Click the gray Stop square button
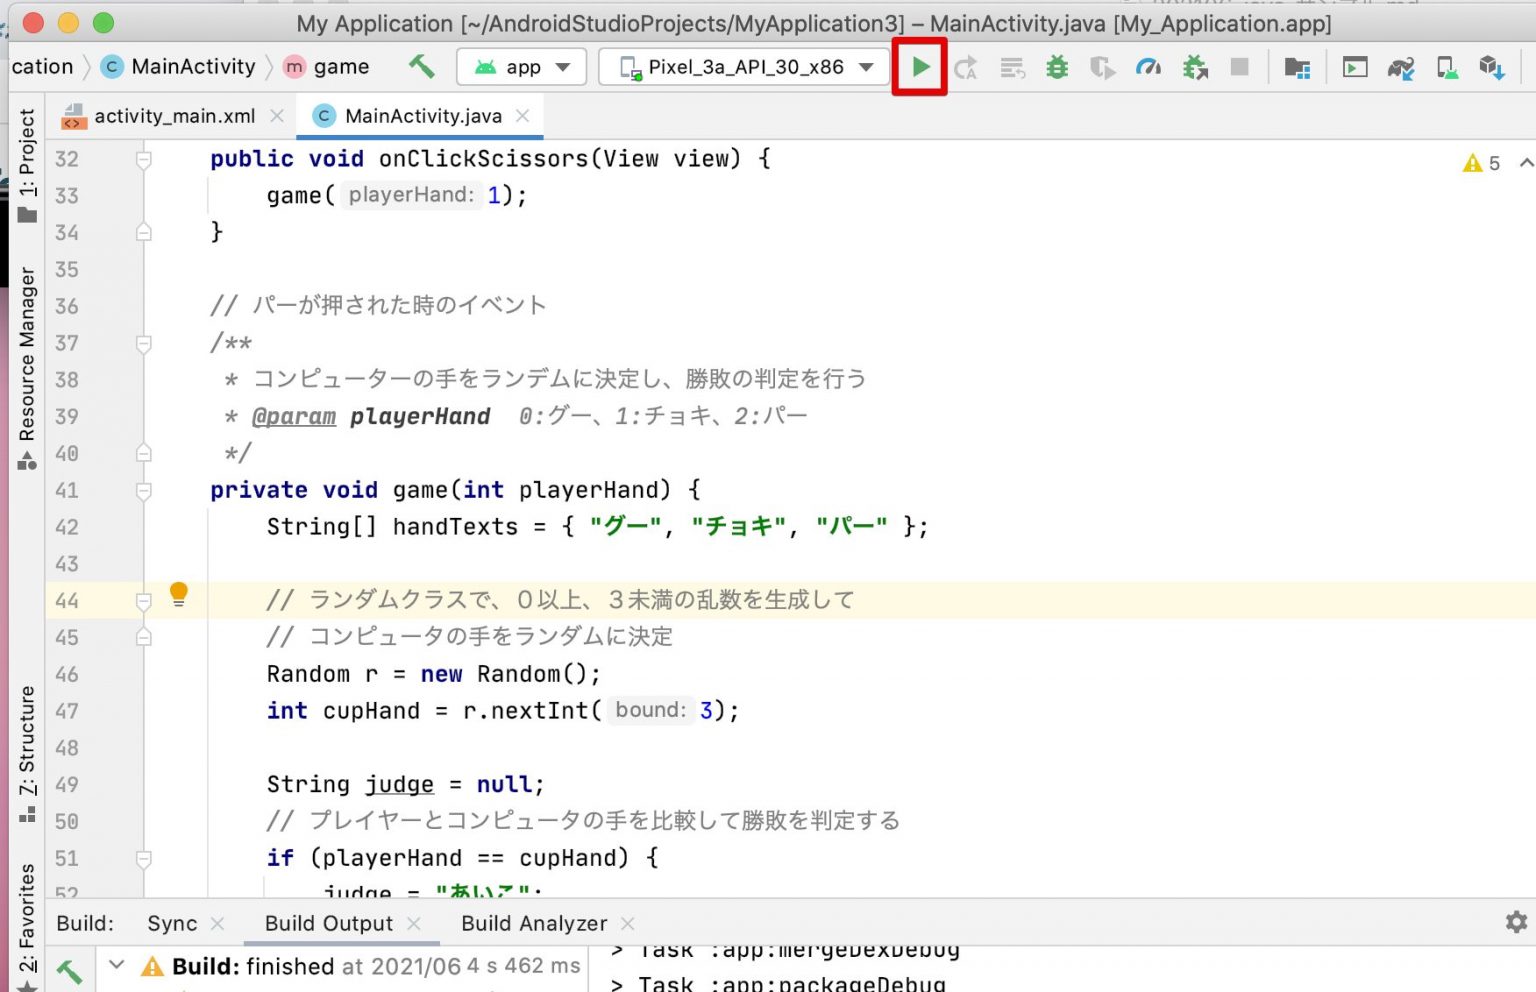The width and height of the screenshot is (1536, 992). click(1239, 67)
